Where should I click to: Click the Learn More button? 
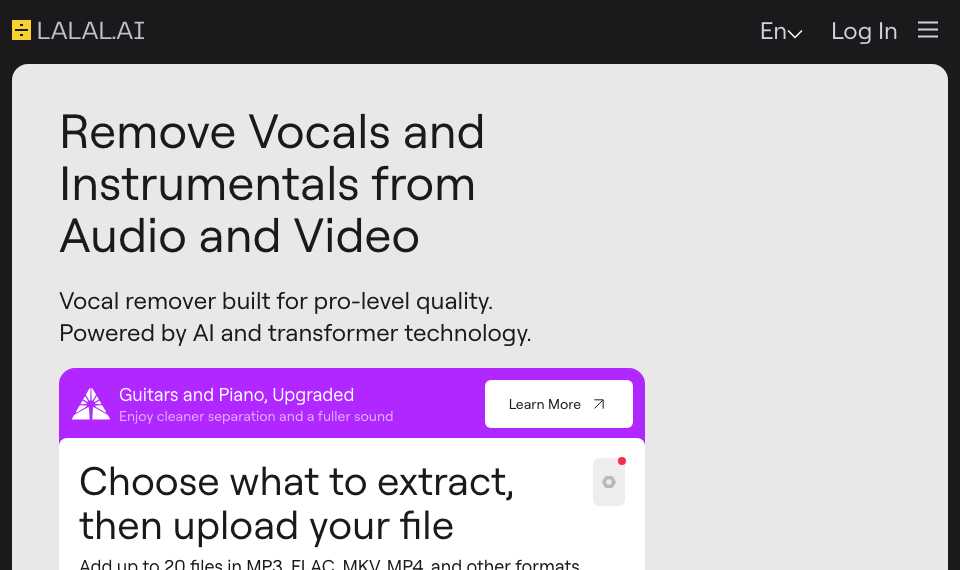pos(558,404)
